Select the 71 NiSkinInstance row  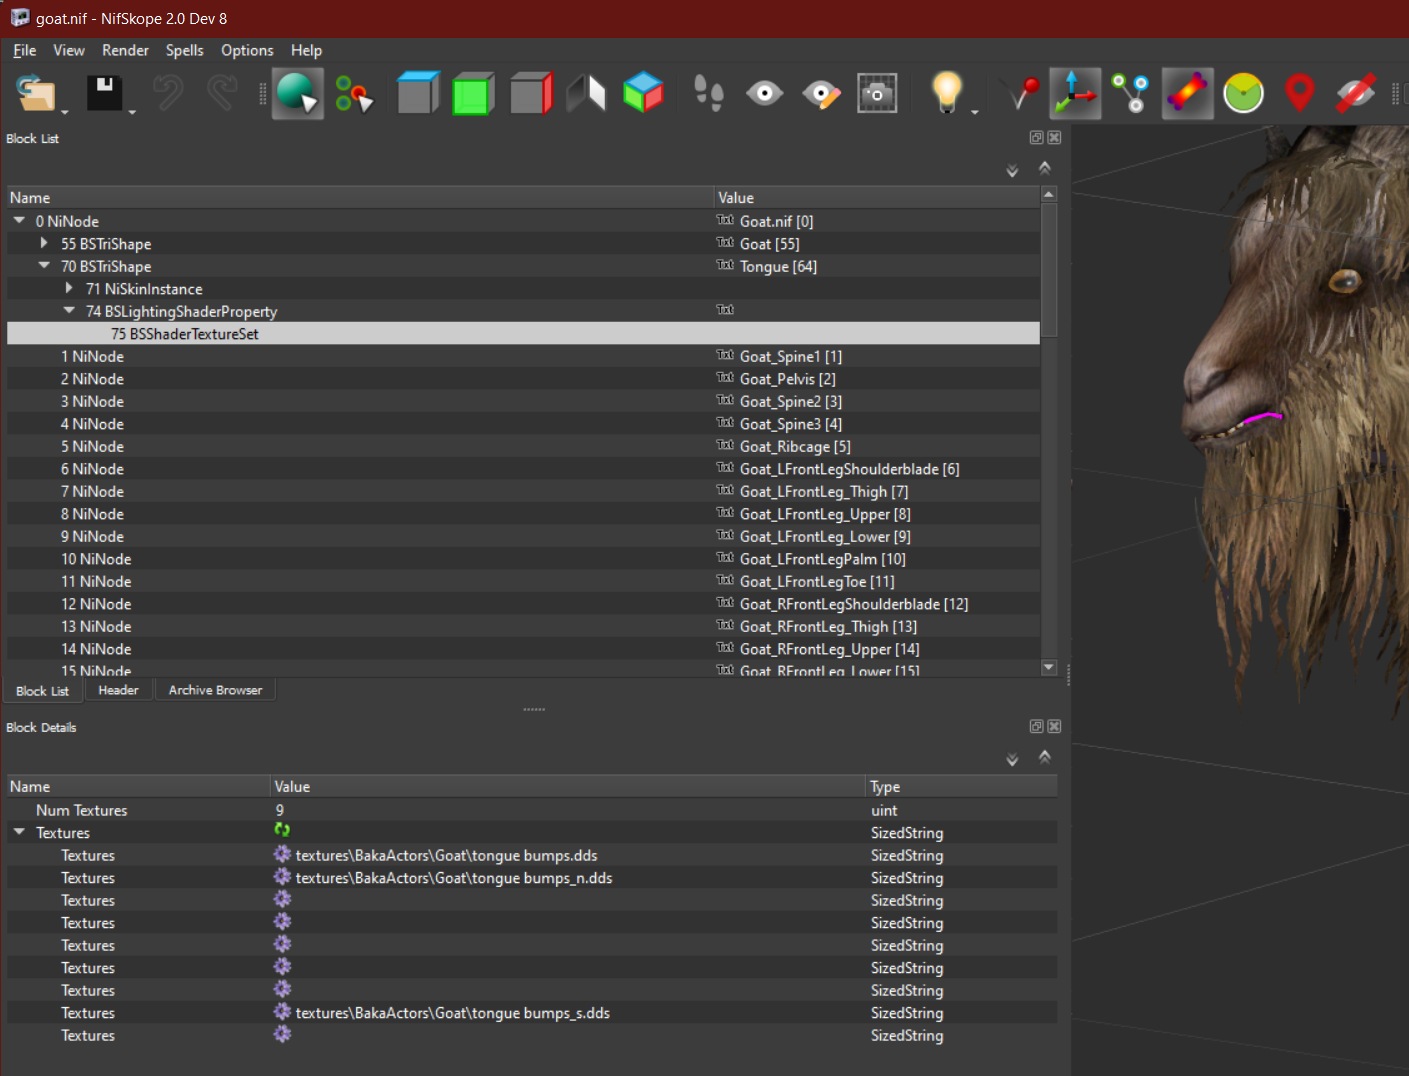coord(523,289)
